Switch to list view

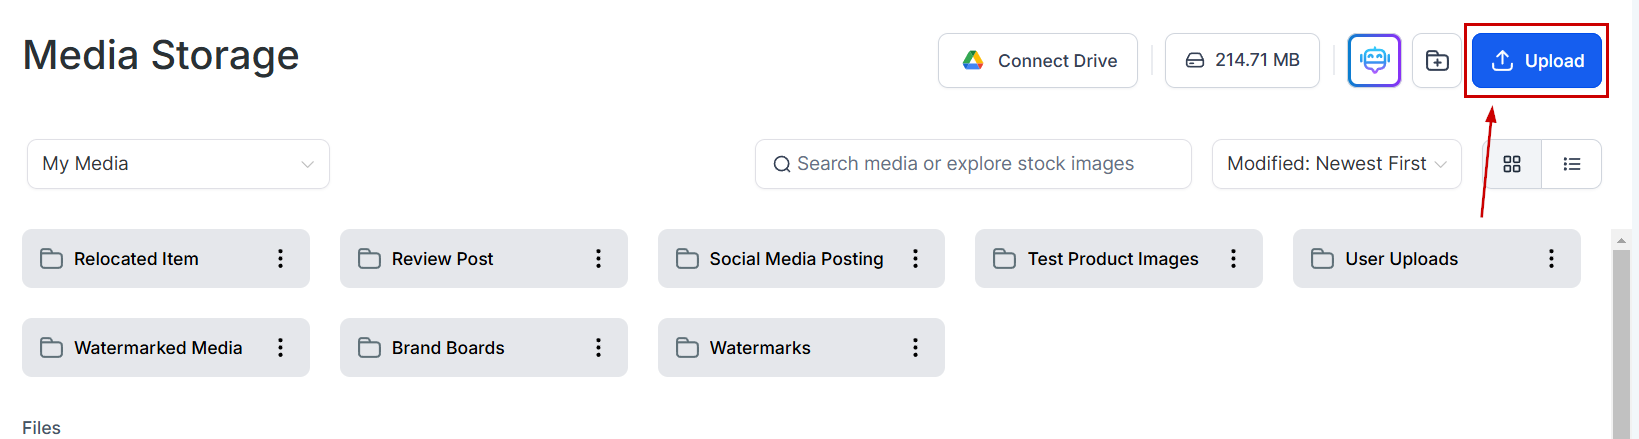[1572, 164]
